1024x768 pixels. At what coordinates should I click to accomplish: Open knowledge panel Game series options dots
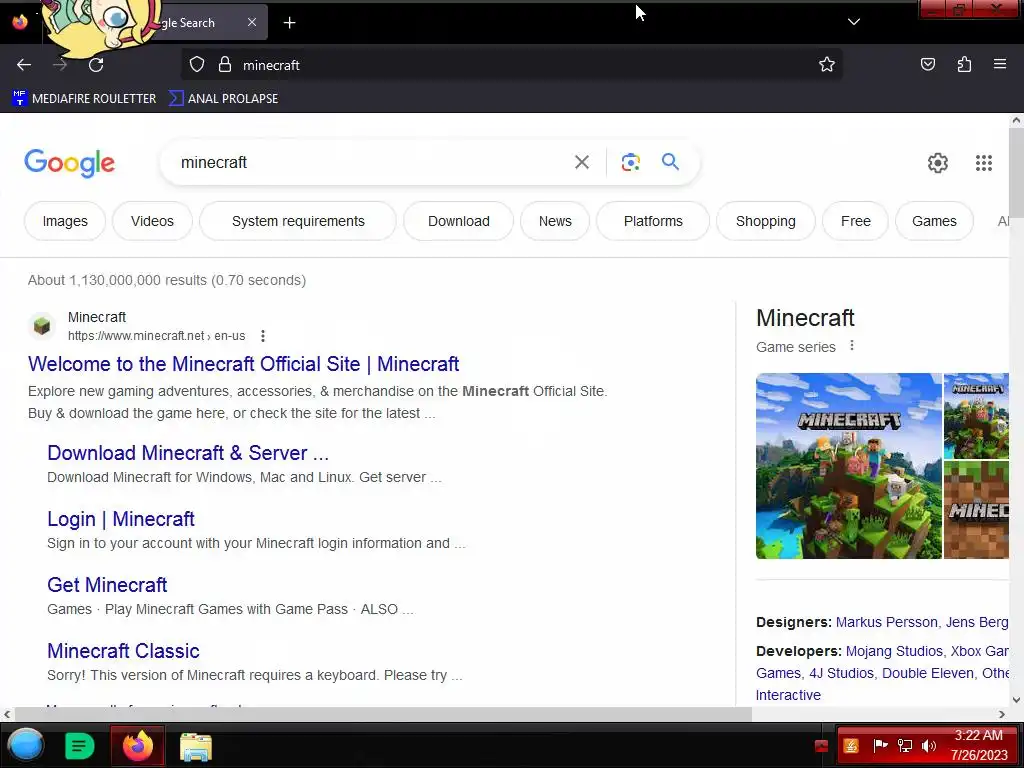[x=852, y=345]
